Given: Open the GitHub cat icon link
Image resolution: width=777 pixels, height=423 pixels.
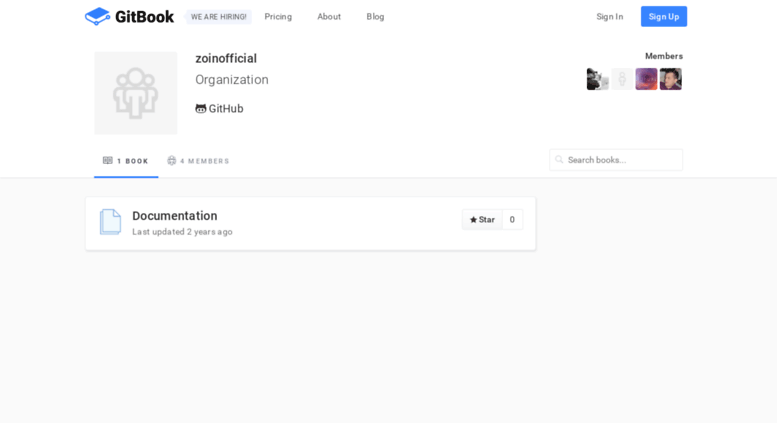Looking at the screenshot, I should [x=200, y=108].
